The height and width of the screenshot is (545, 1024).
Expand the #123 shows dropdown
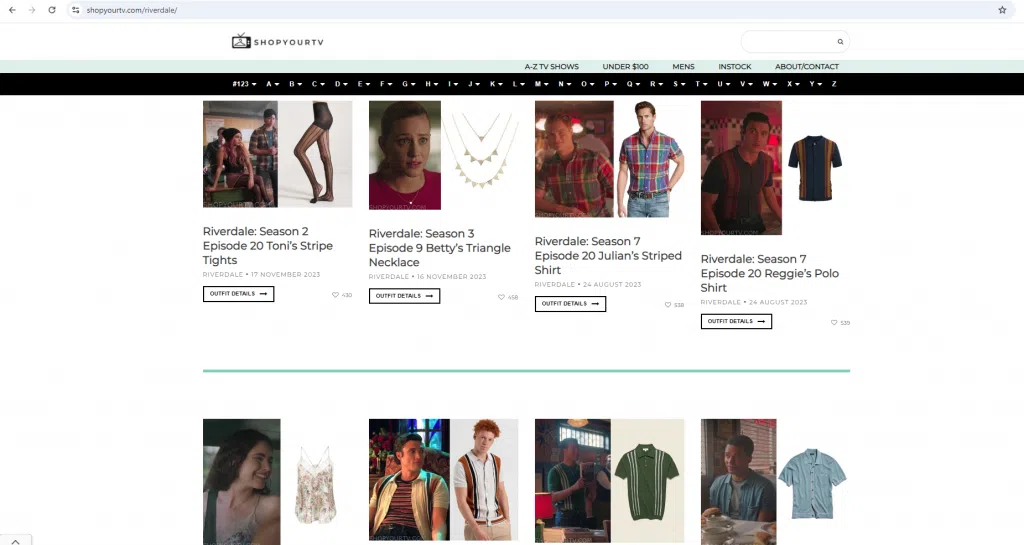[x=244, y=84]
